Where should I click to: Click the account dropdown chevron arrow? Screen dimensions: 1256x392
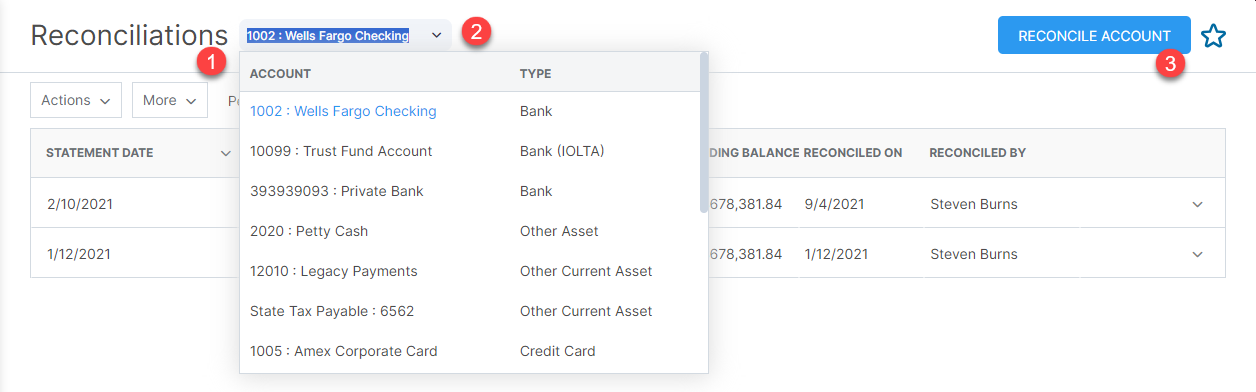(x=437, y=36)
